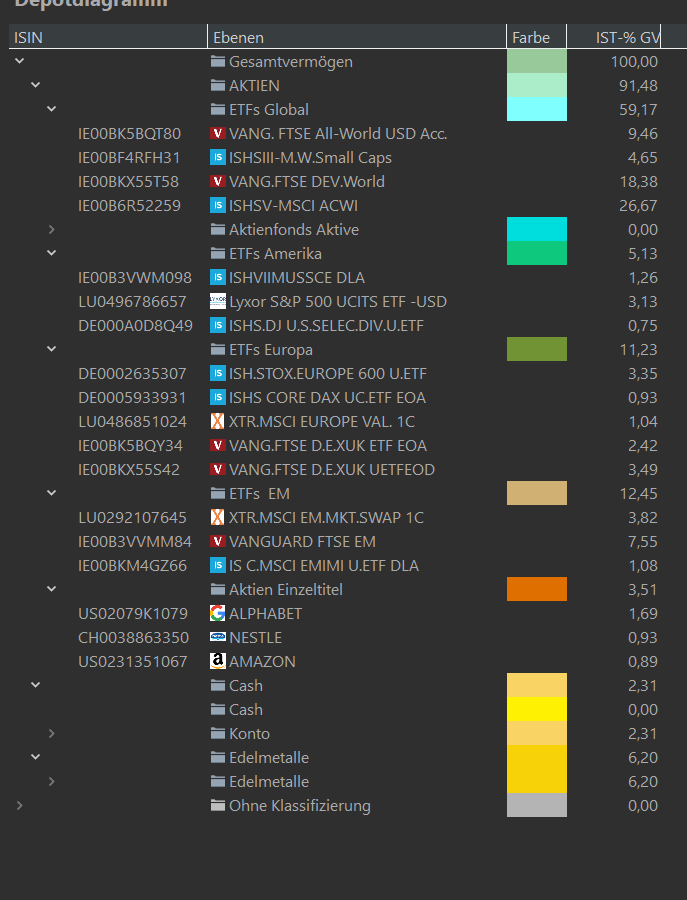Screen dimensions: 687x900
Task: Open the gray swatch for Ohne Klassifizierung
Action: point(537,805)
